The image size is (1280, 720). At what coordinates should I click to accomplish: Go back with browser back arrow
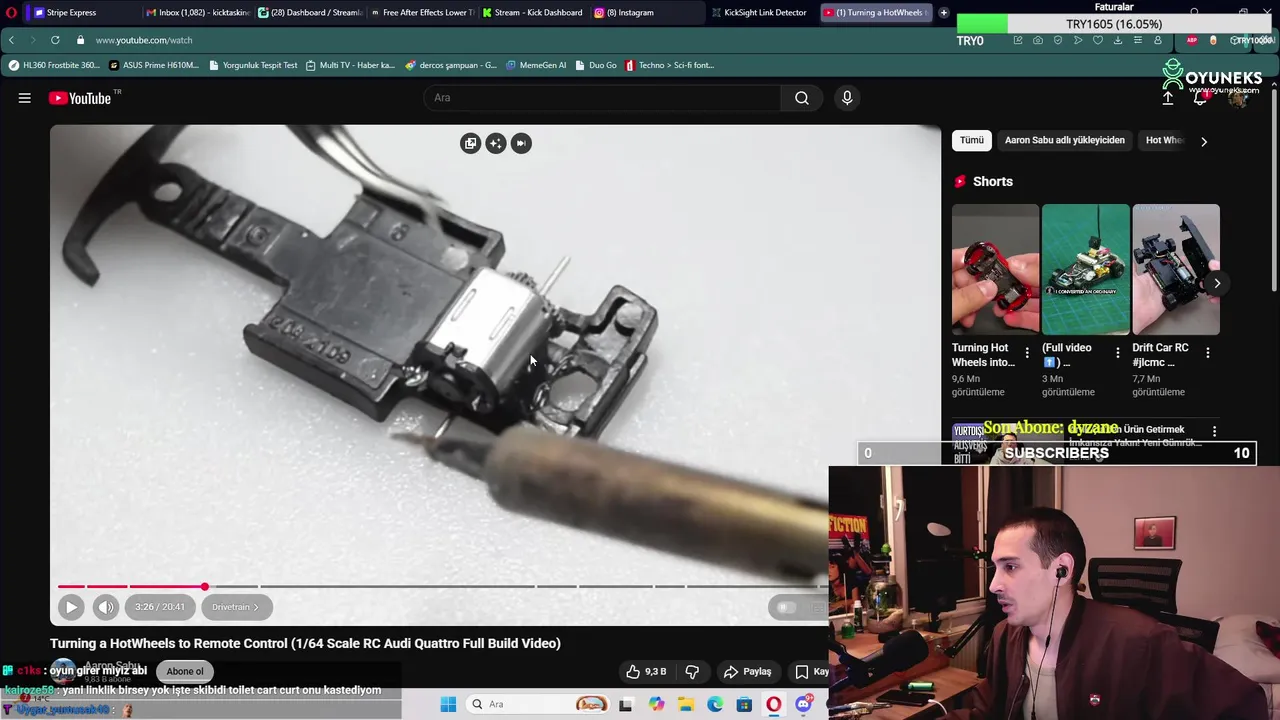(x=11, y=40)
